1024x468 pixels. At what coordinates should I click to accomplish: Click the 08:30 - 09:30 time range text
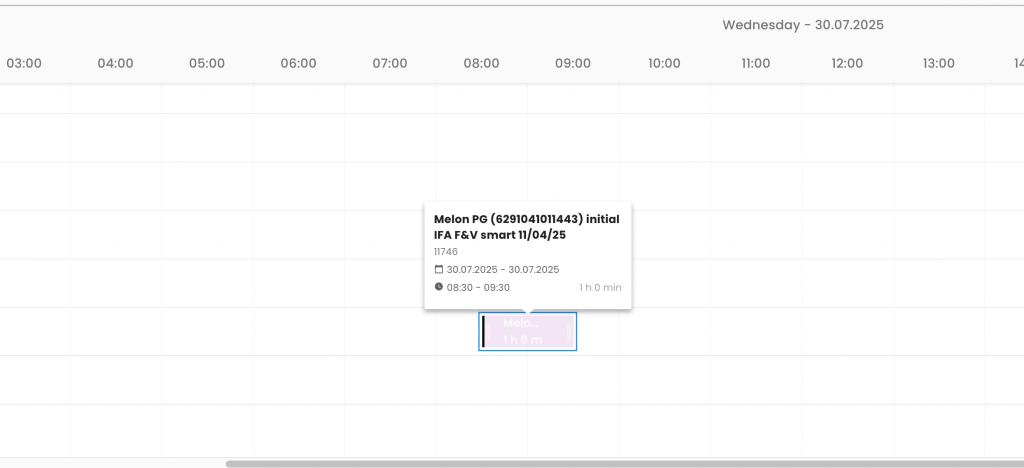(478, 287)
